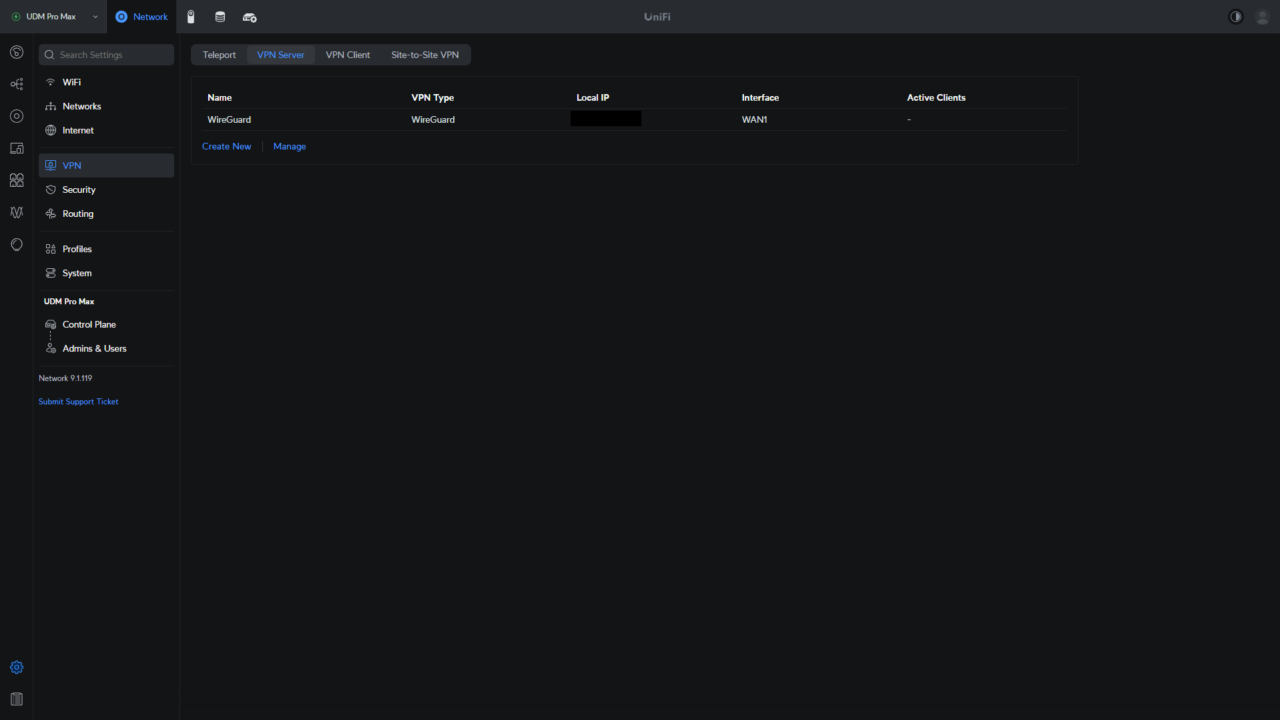Click the Local IP column header
The image size is (1280, 720).
(x=593, y=97)
